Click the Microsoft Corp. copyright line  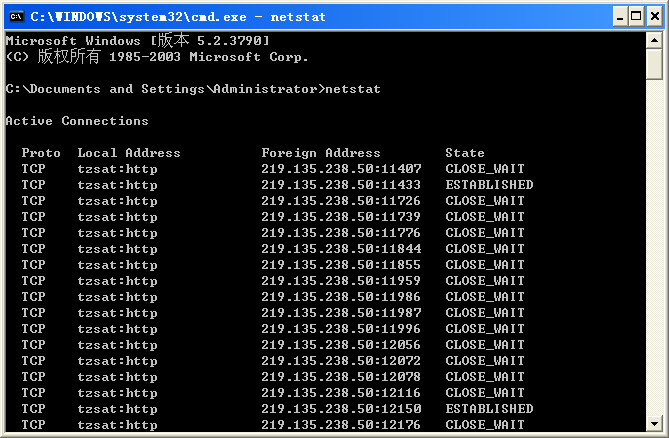click(157, 57)
